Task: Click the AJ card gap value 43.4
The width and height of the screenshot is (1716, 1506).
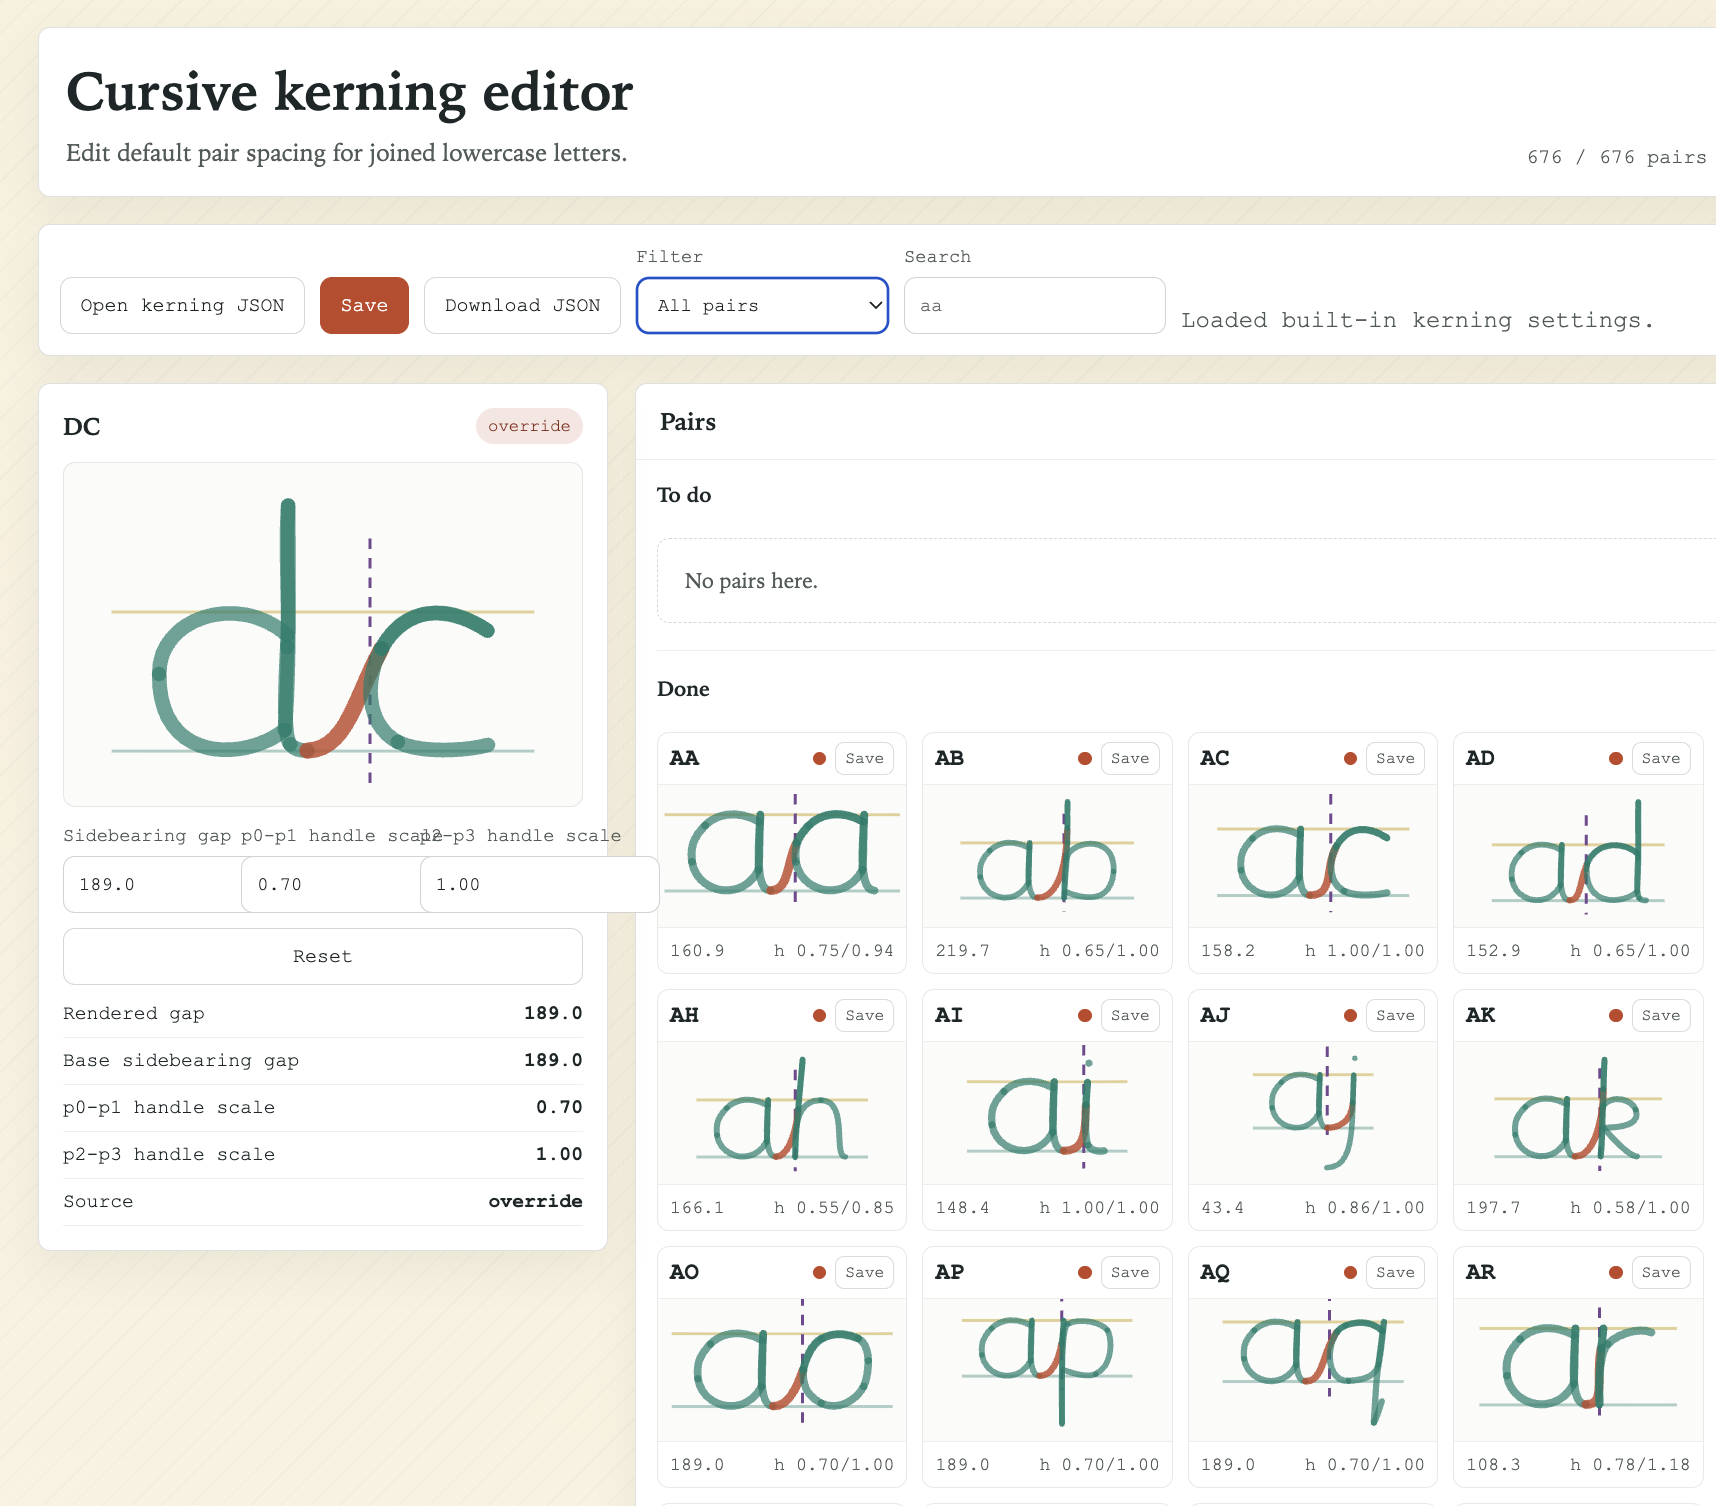Action: pyautogui.click(x=1223, y=1208)
